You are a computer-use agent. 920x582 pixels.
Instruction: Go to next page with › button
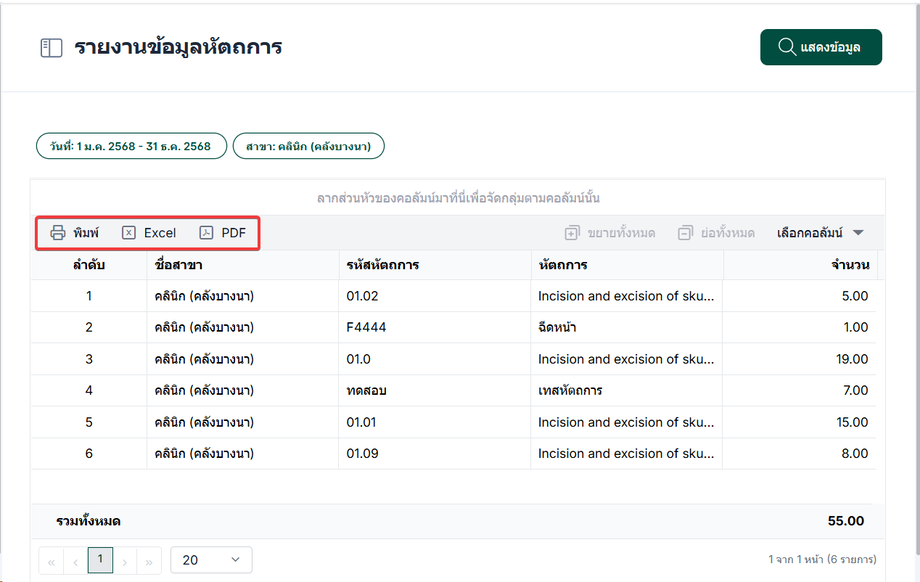click(x=125, y=561)
